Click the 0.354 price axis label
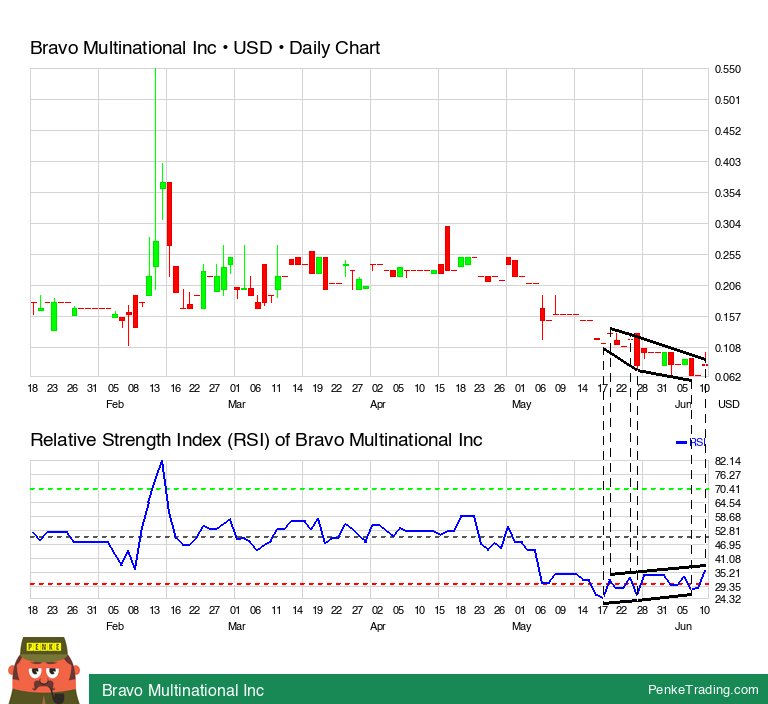The height and width of the screenshot is (704, 768). point(728,193)
